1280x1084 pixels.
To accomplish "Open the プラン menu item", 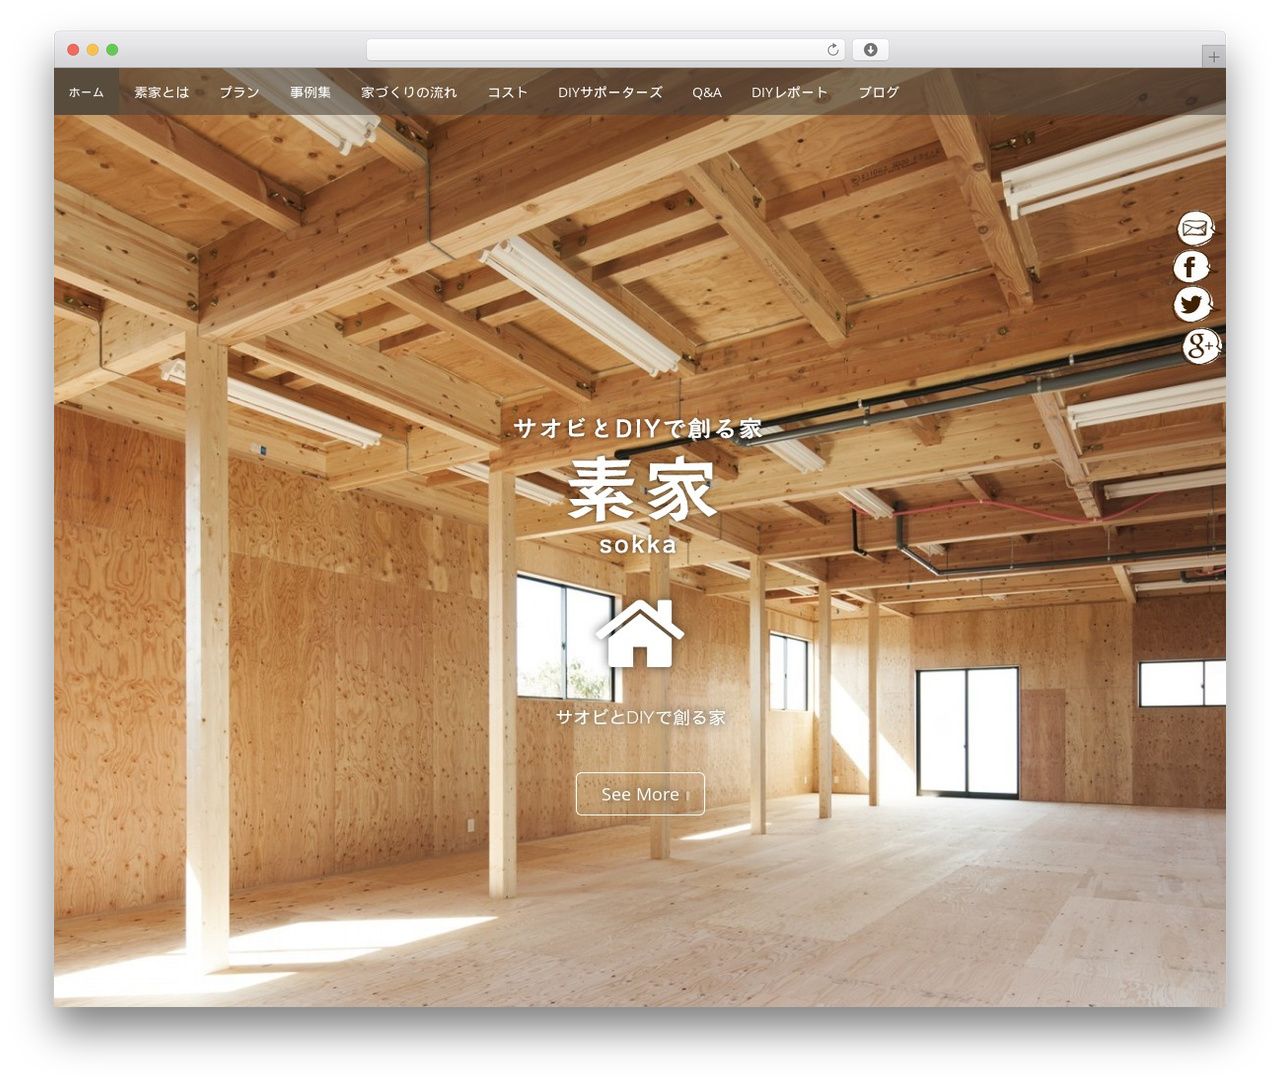I will [239, 92].
